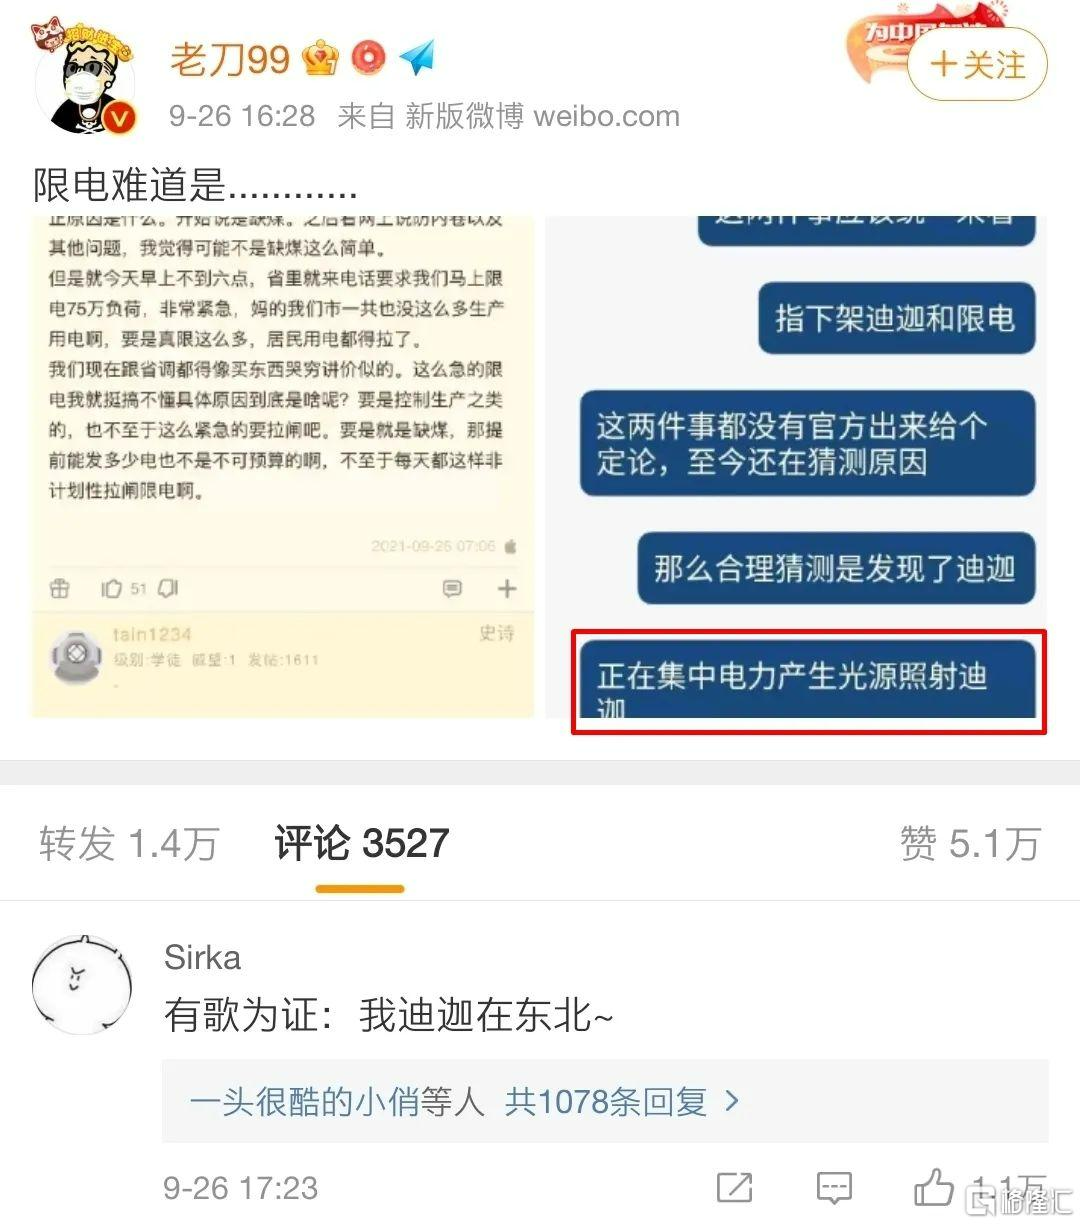Open the right chat screenshot image
1080x1225 pixels.
(796, 466)
